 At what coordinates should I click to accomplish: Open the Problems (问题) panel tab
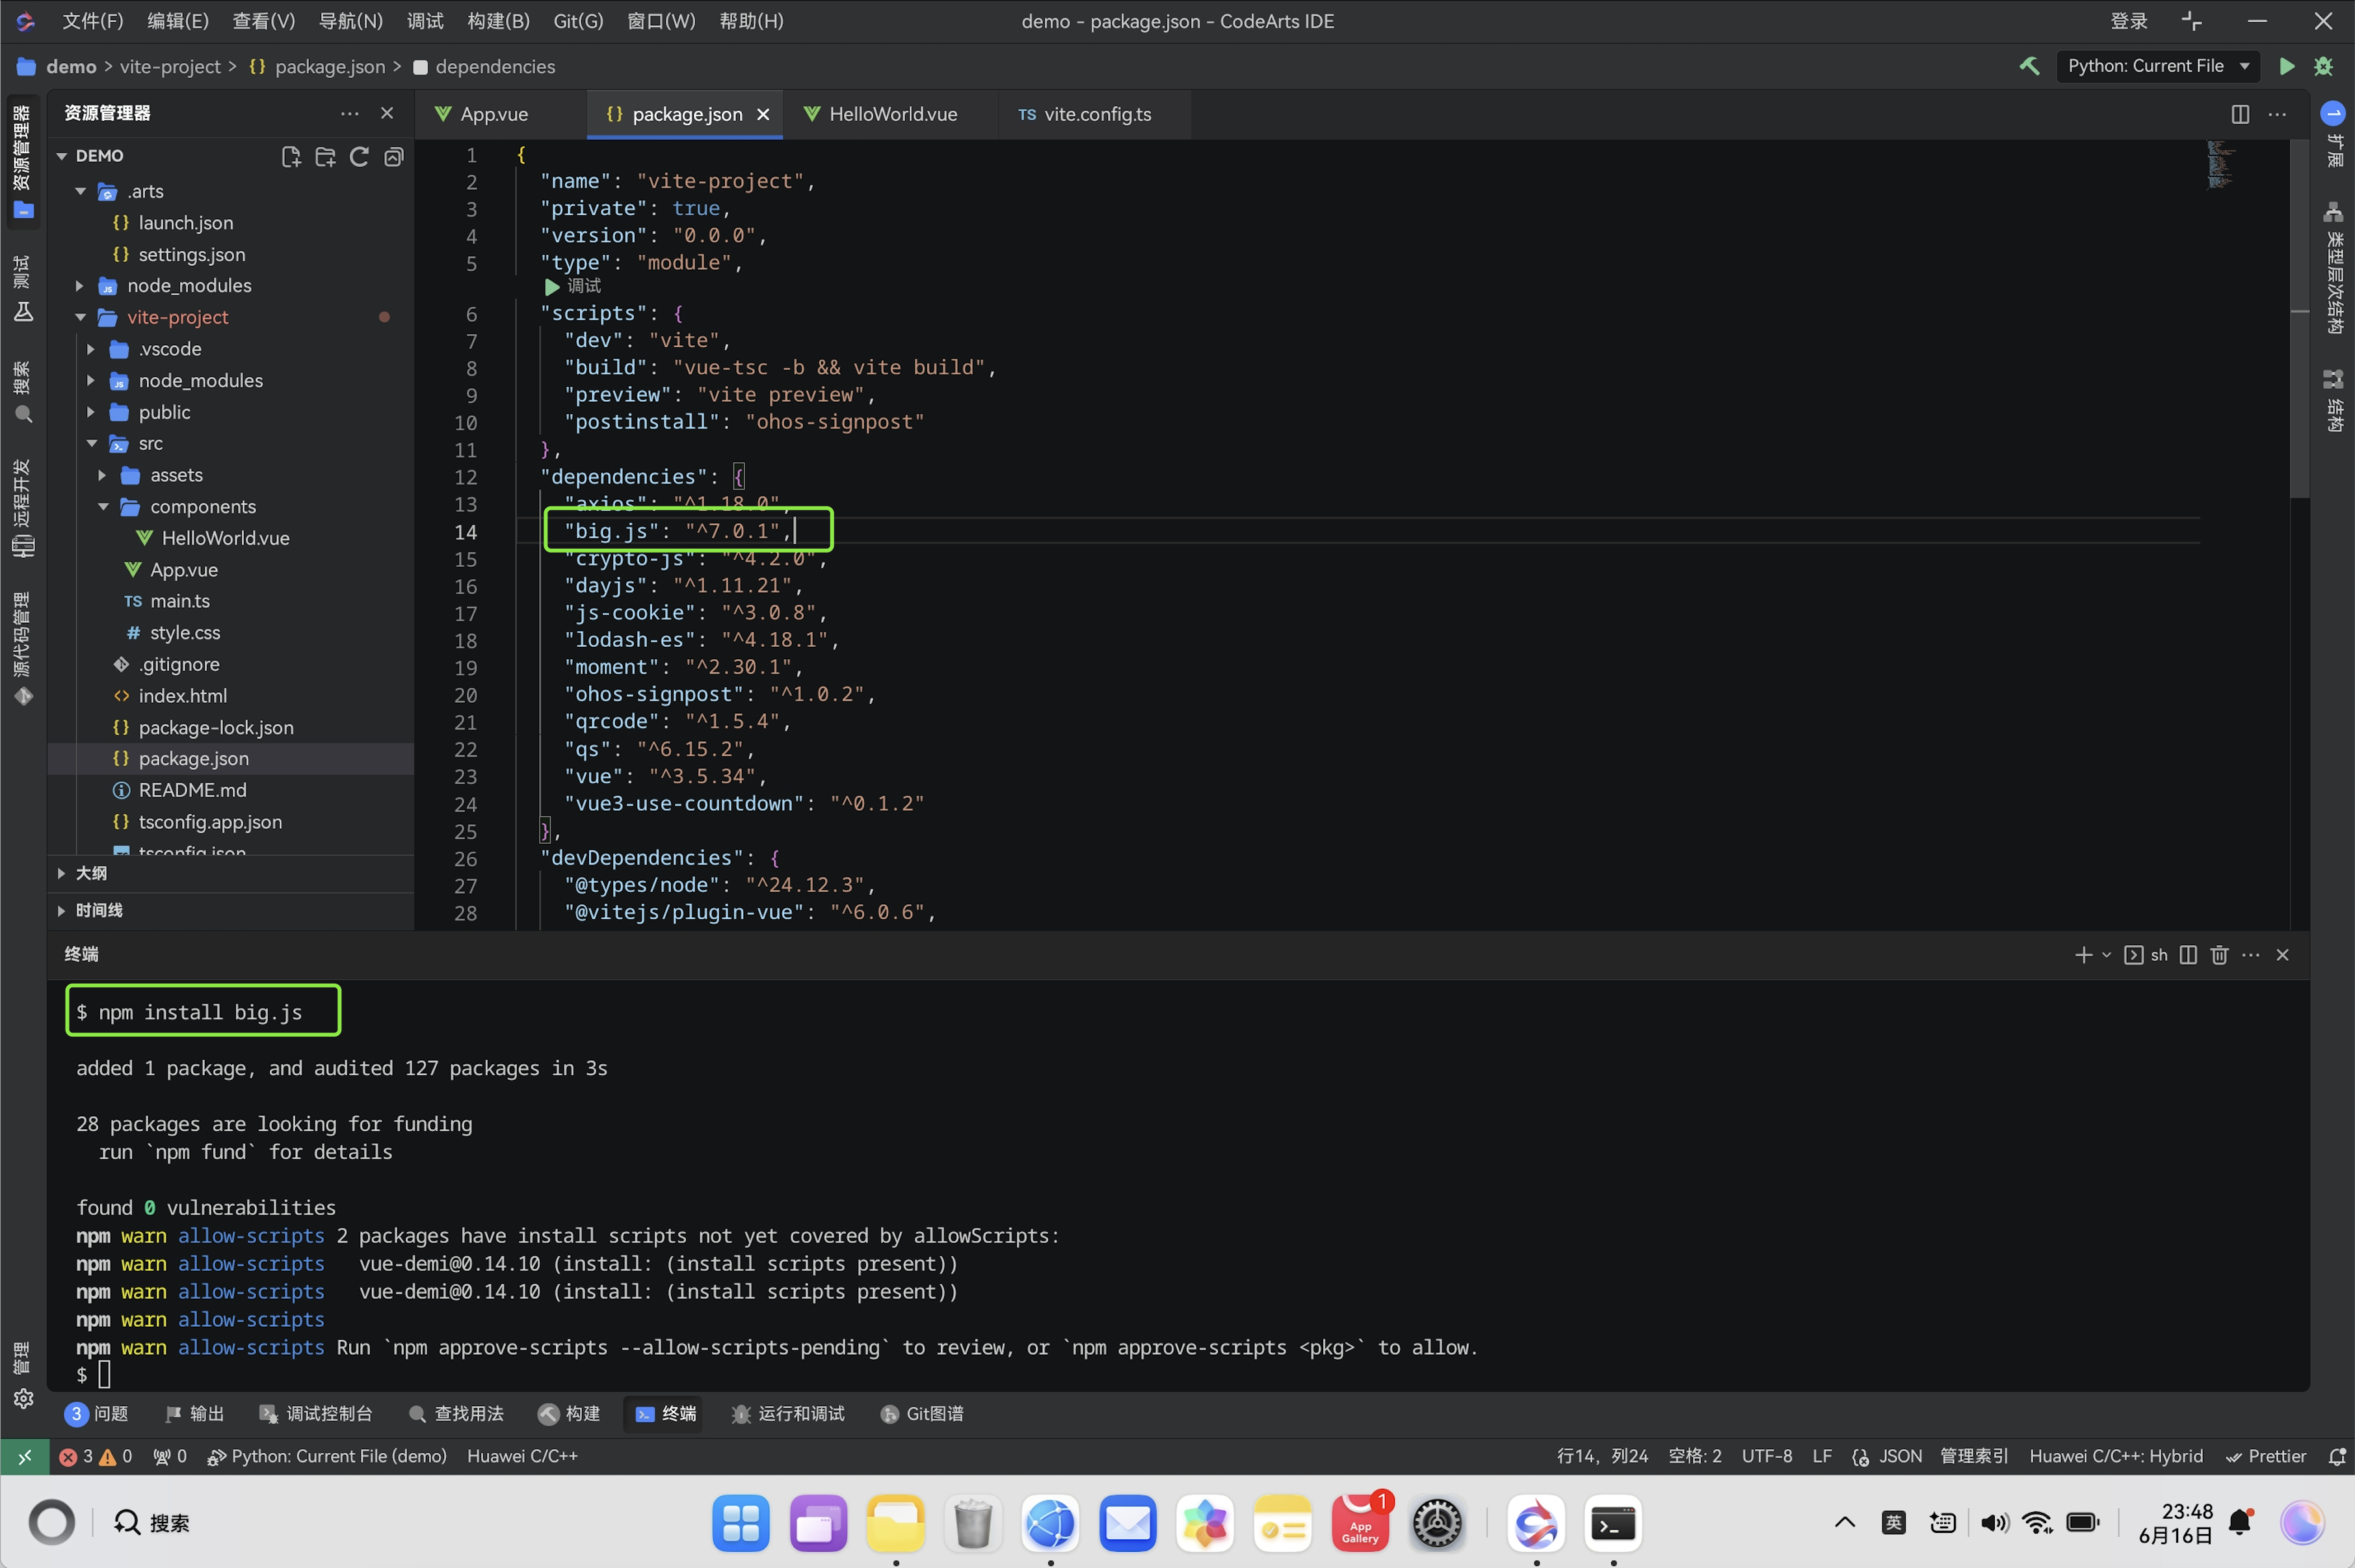coord(98,1413)
